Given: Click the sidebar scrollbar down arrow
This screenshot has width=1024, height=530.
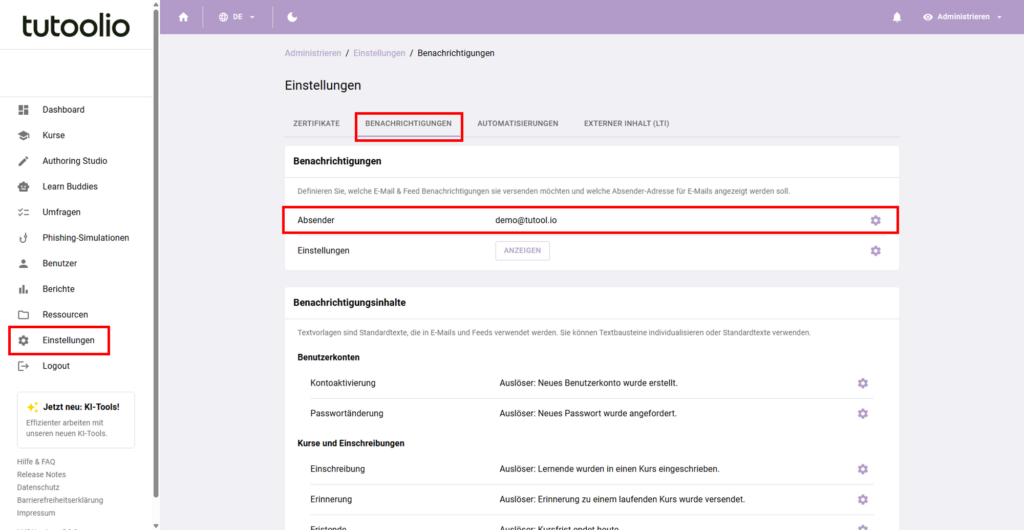Looking at the screenshot, I should click(155, 525).
